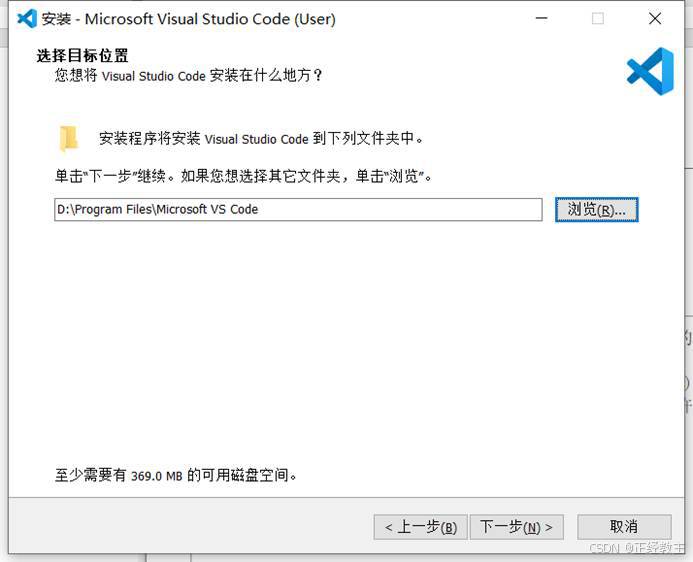The height and width of the screenshot is (562, 693).
Task: Continue with 下一步(N) button
Action: 517,527
